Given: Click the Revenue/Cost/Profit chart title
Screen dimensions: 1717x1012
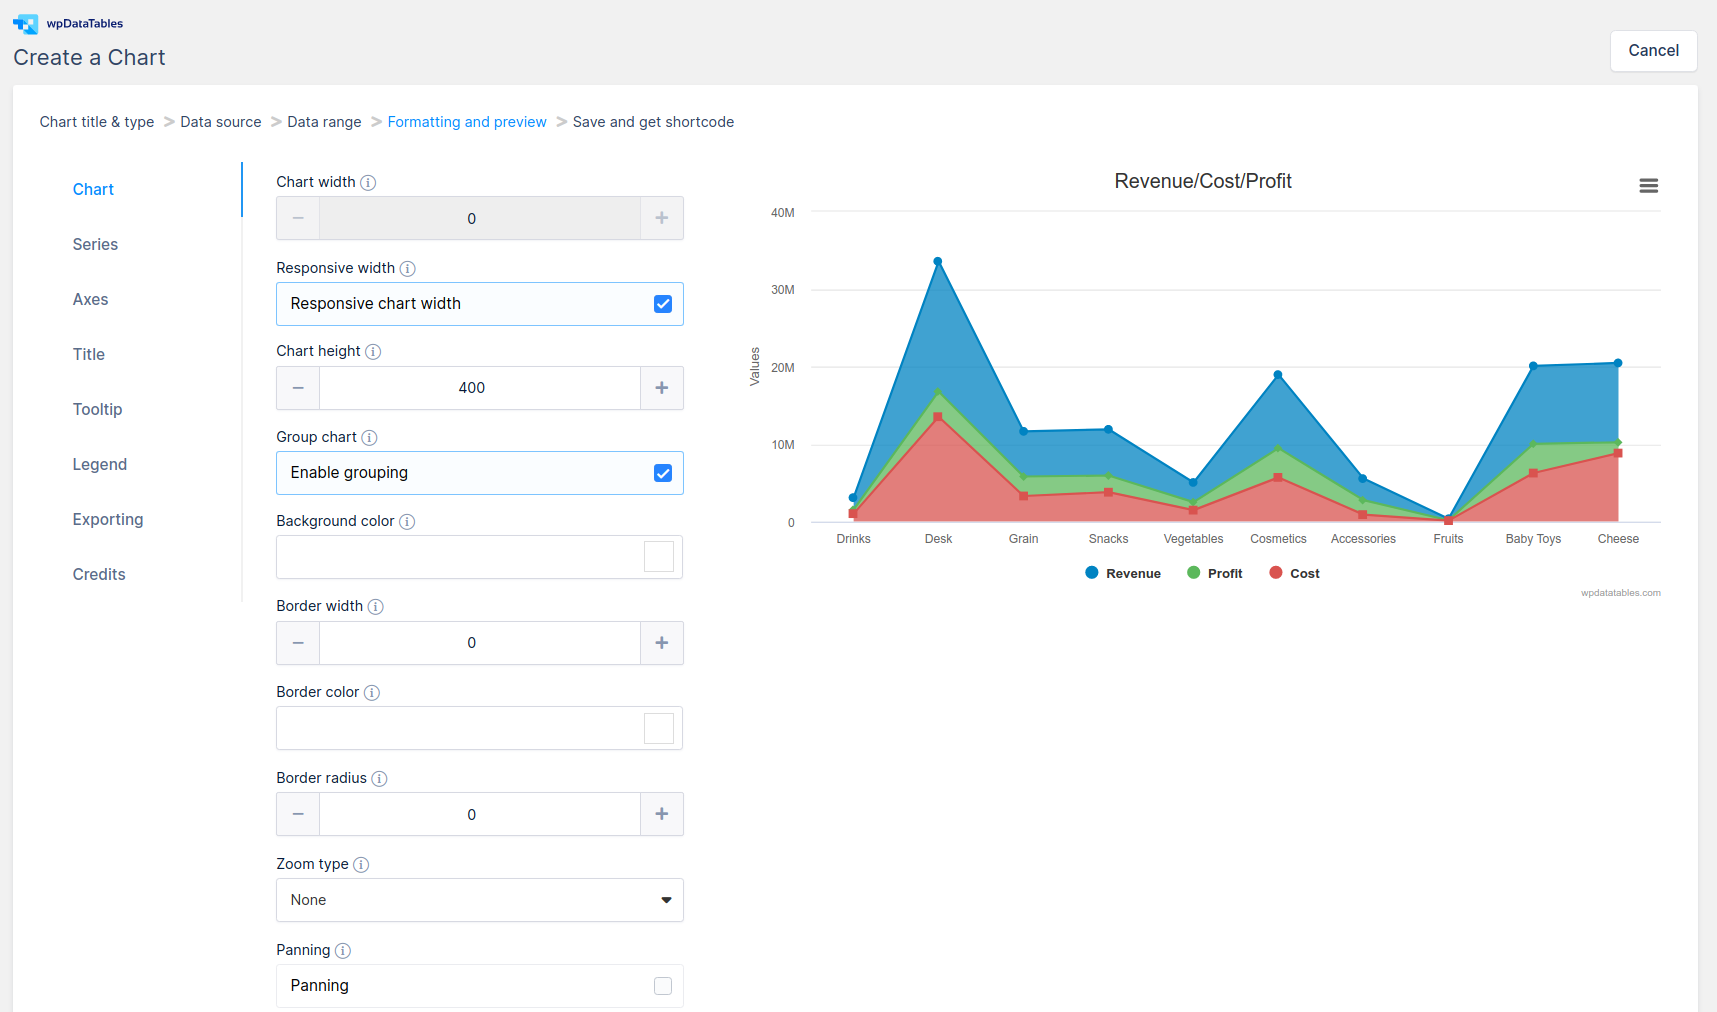Looking at the screenshot, I should [x=1203, y=181].
